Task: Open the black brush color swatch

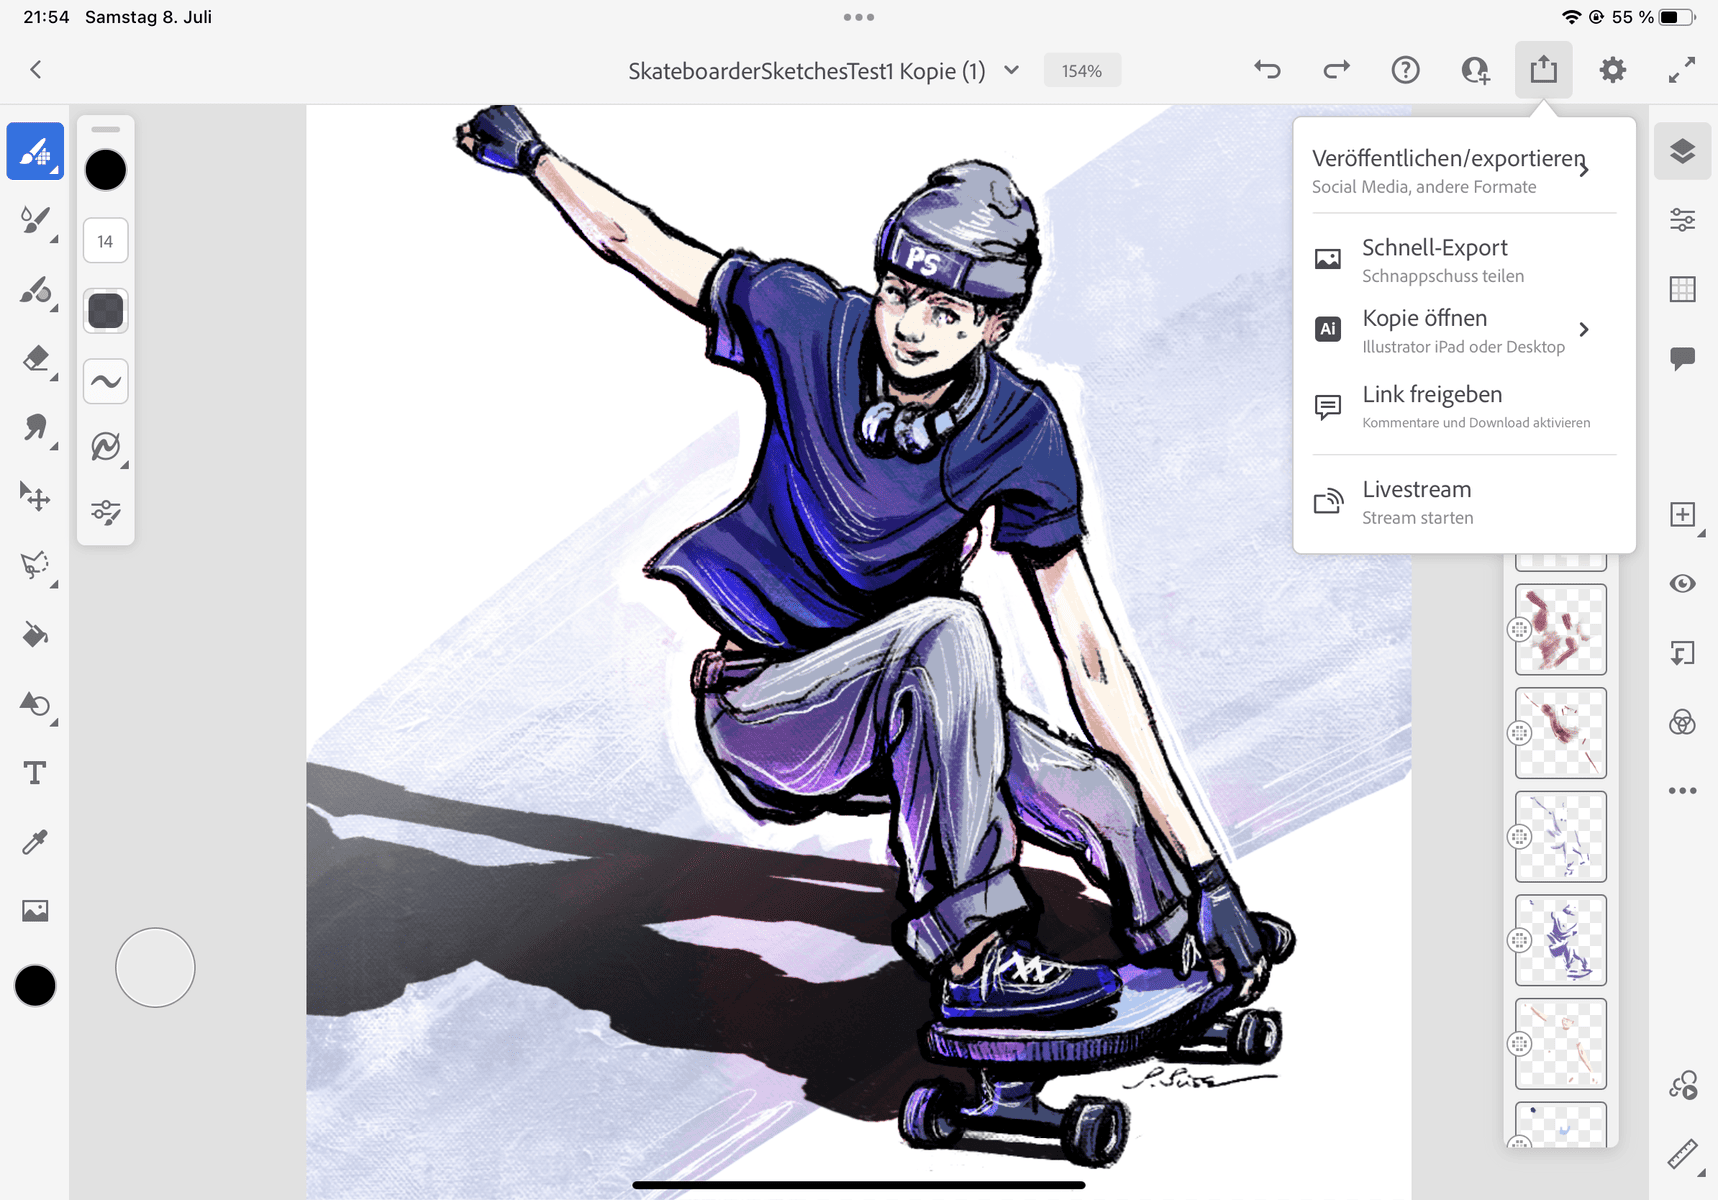Action: tap(106, 170)
